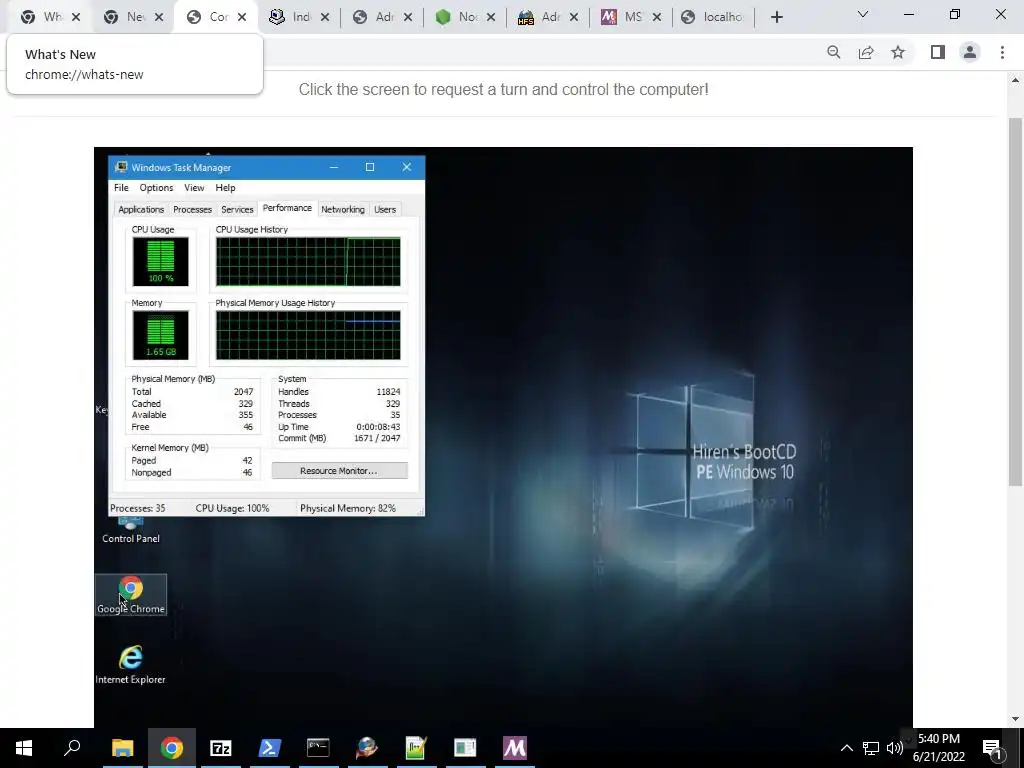Open Notepad++ icon in the taskbar
The image size is (1024, 768).
pyautogui.click(x=416, y=748)
